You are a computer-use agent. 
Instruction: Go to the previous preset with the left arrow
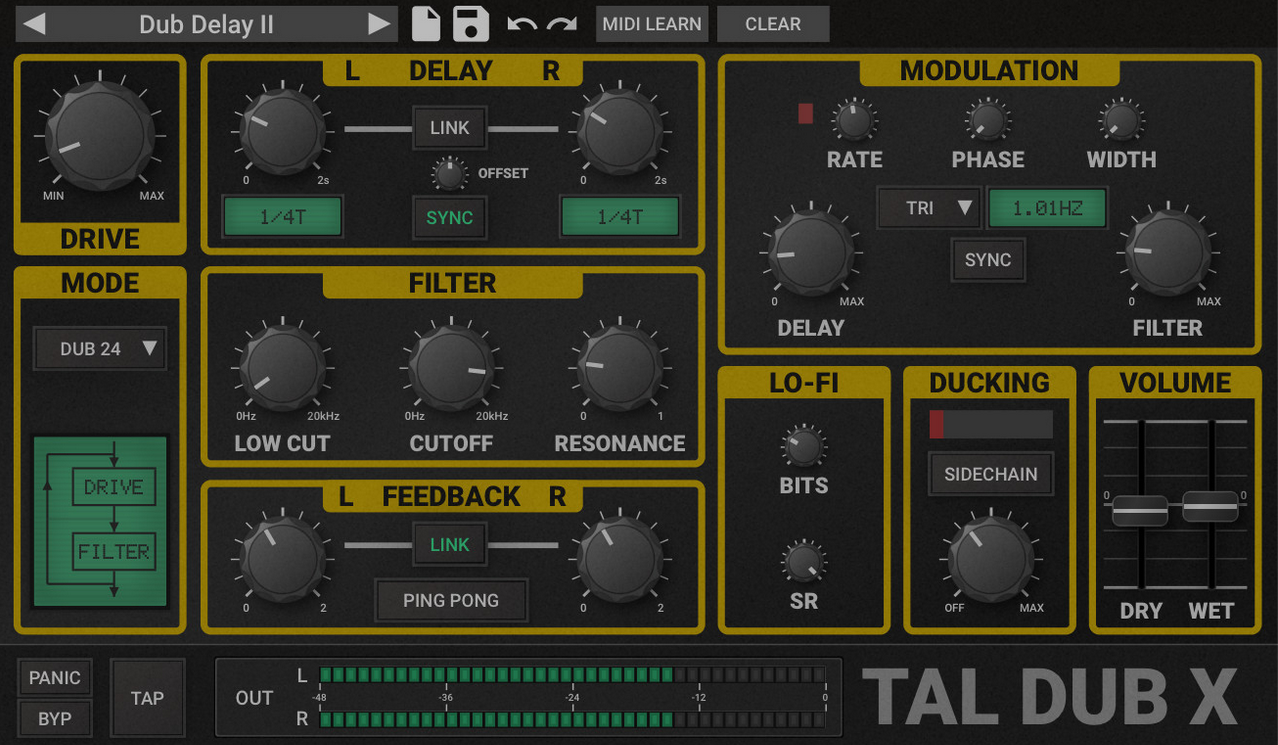tap(34, 24)
